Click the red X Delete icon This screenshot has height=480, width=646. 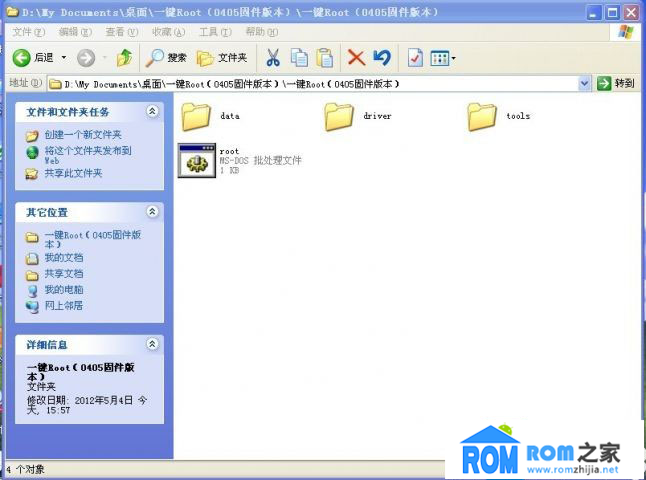pyautogui.click(x=356, y=58)
